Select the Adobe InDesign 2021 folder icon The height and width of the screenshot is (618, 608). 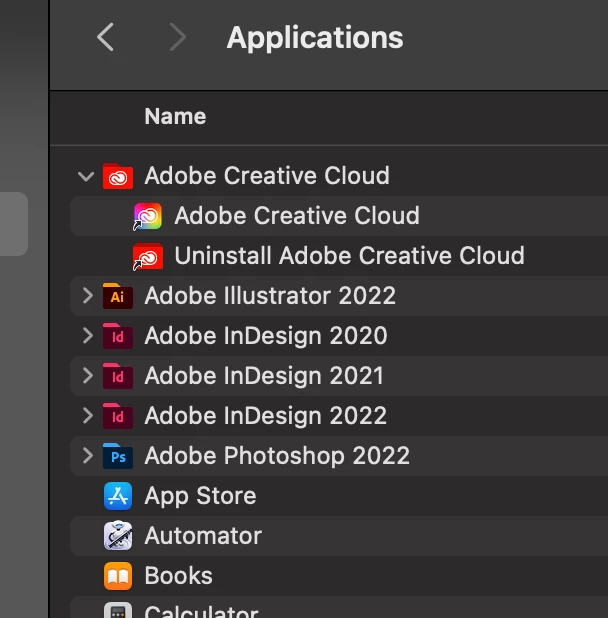118,376
